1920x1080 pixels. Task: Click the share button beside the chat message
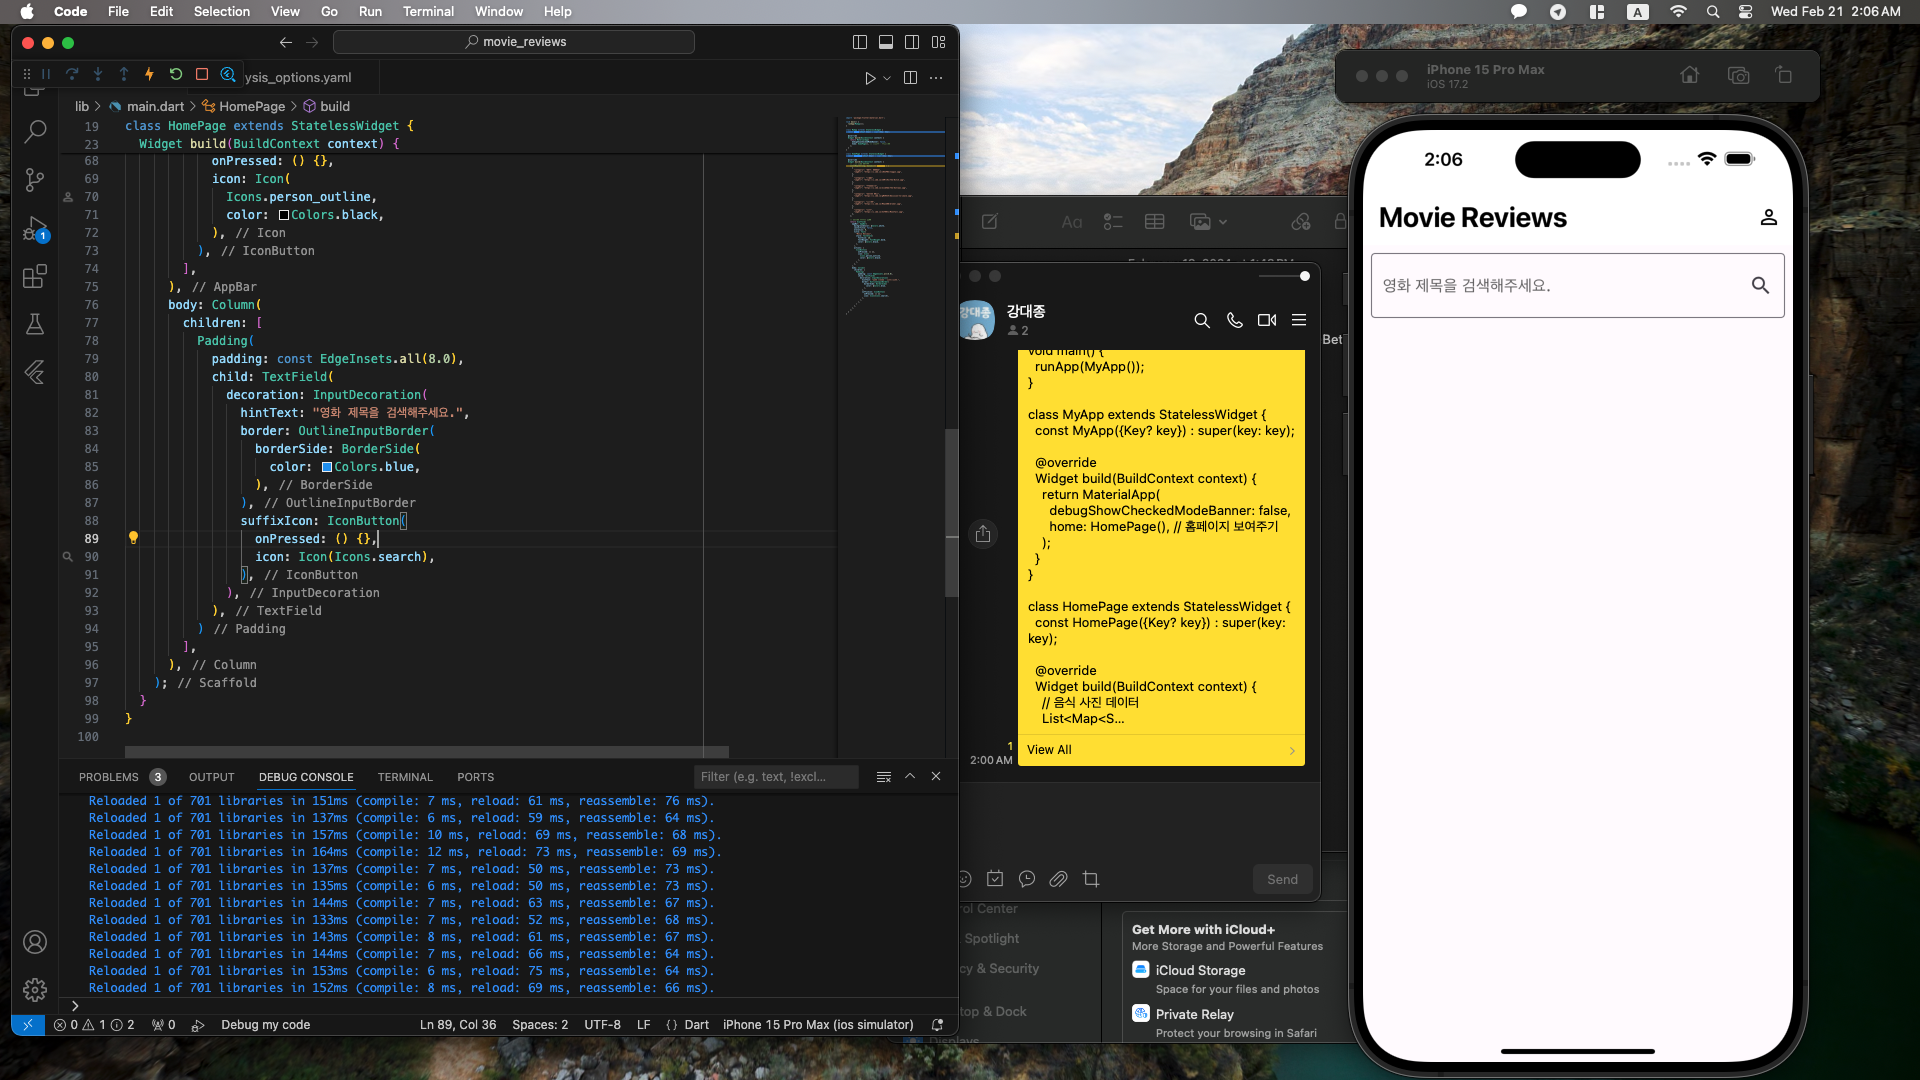pyautogui.click(x=983, y=534)
